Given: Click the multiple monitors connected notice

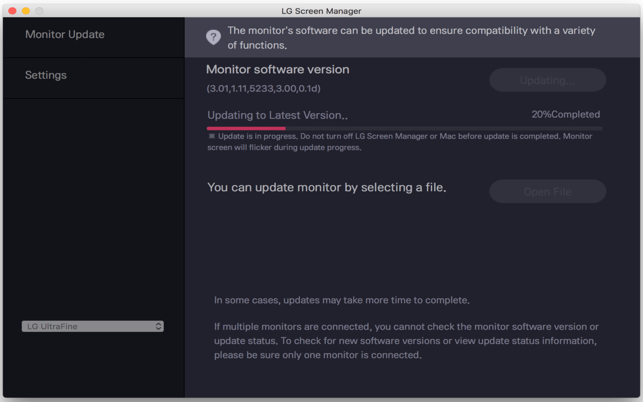Looking at the screenshot, I should tap(406, 341).
